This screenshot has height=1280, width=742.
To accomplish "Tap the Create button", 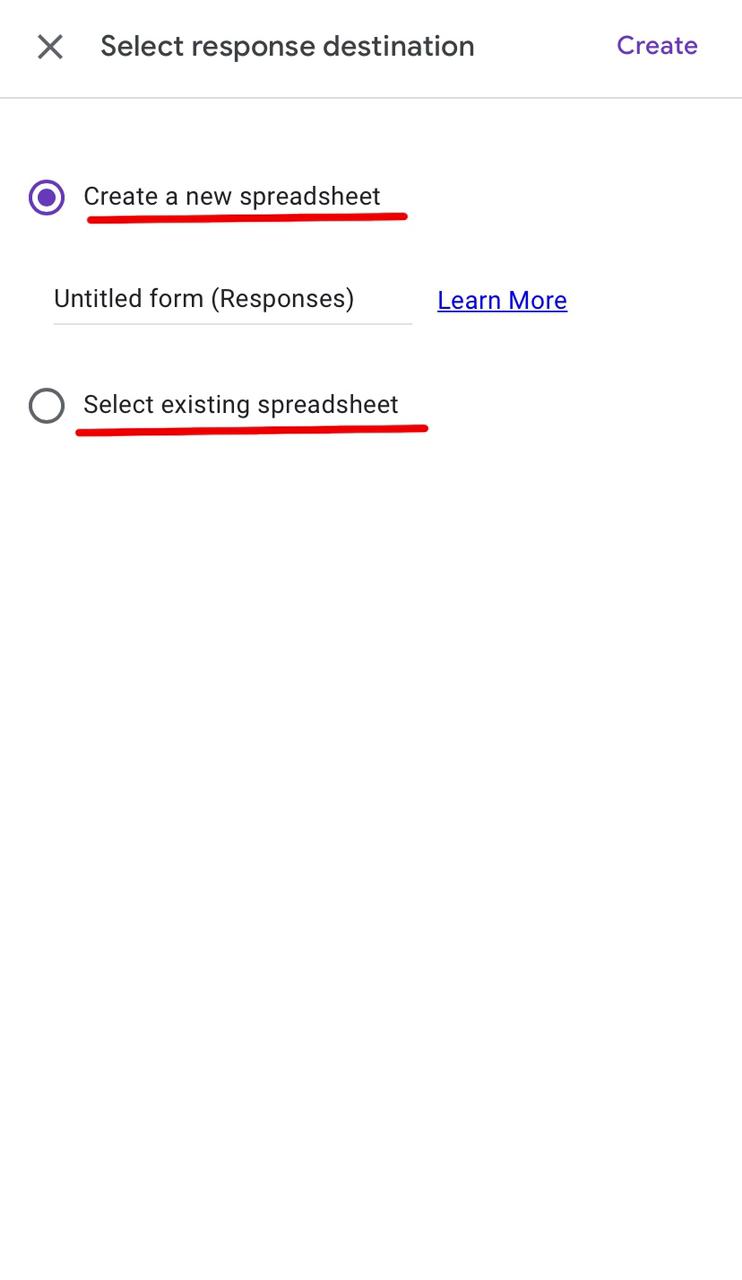I will tap(657, 46).
